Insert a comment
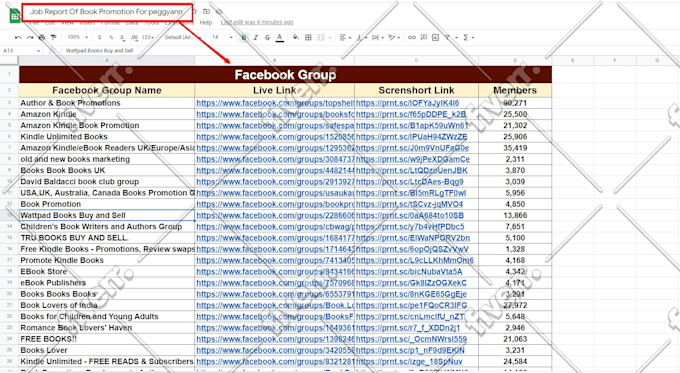The image size is (680, 373). point(424,38)
